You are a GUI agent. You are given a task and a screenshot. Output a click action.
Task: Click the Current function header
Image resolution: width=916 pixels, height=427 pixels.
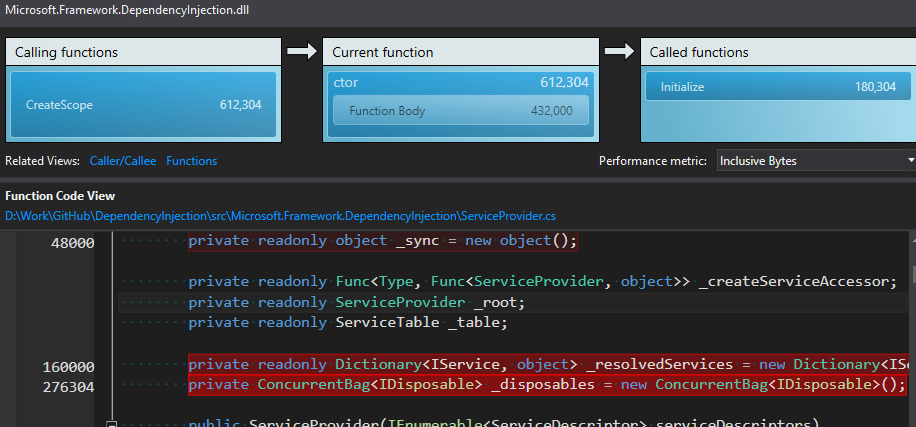click(x=460, y=52)
